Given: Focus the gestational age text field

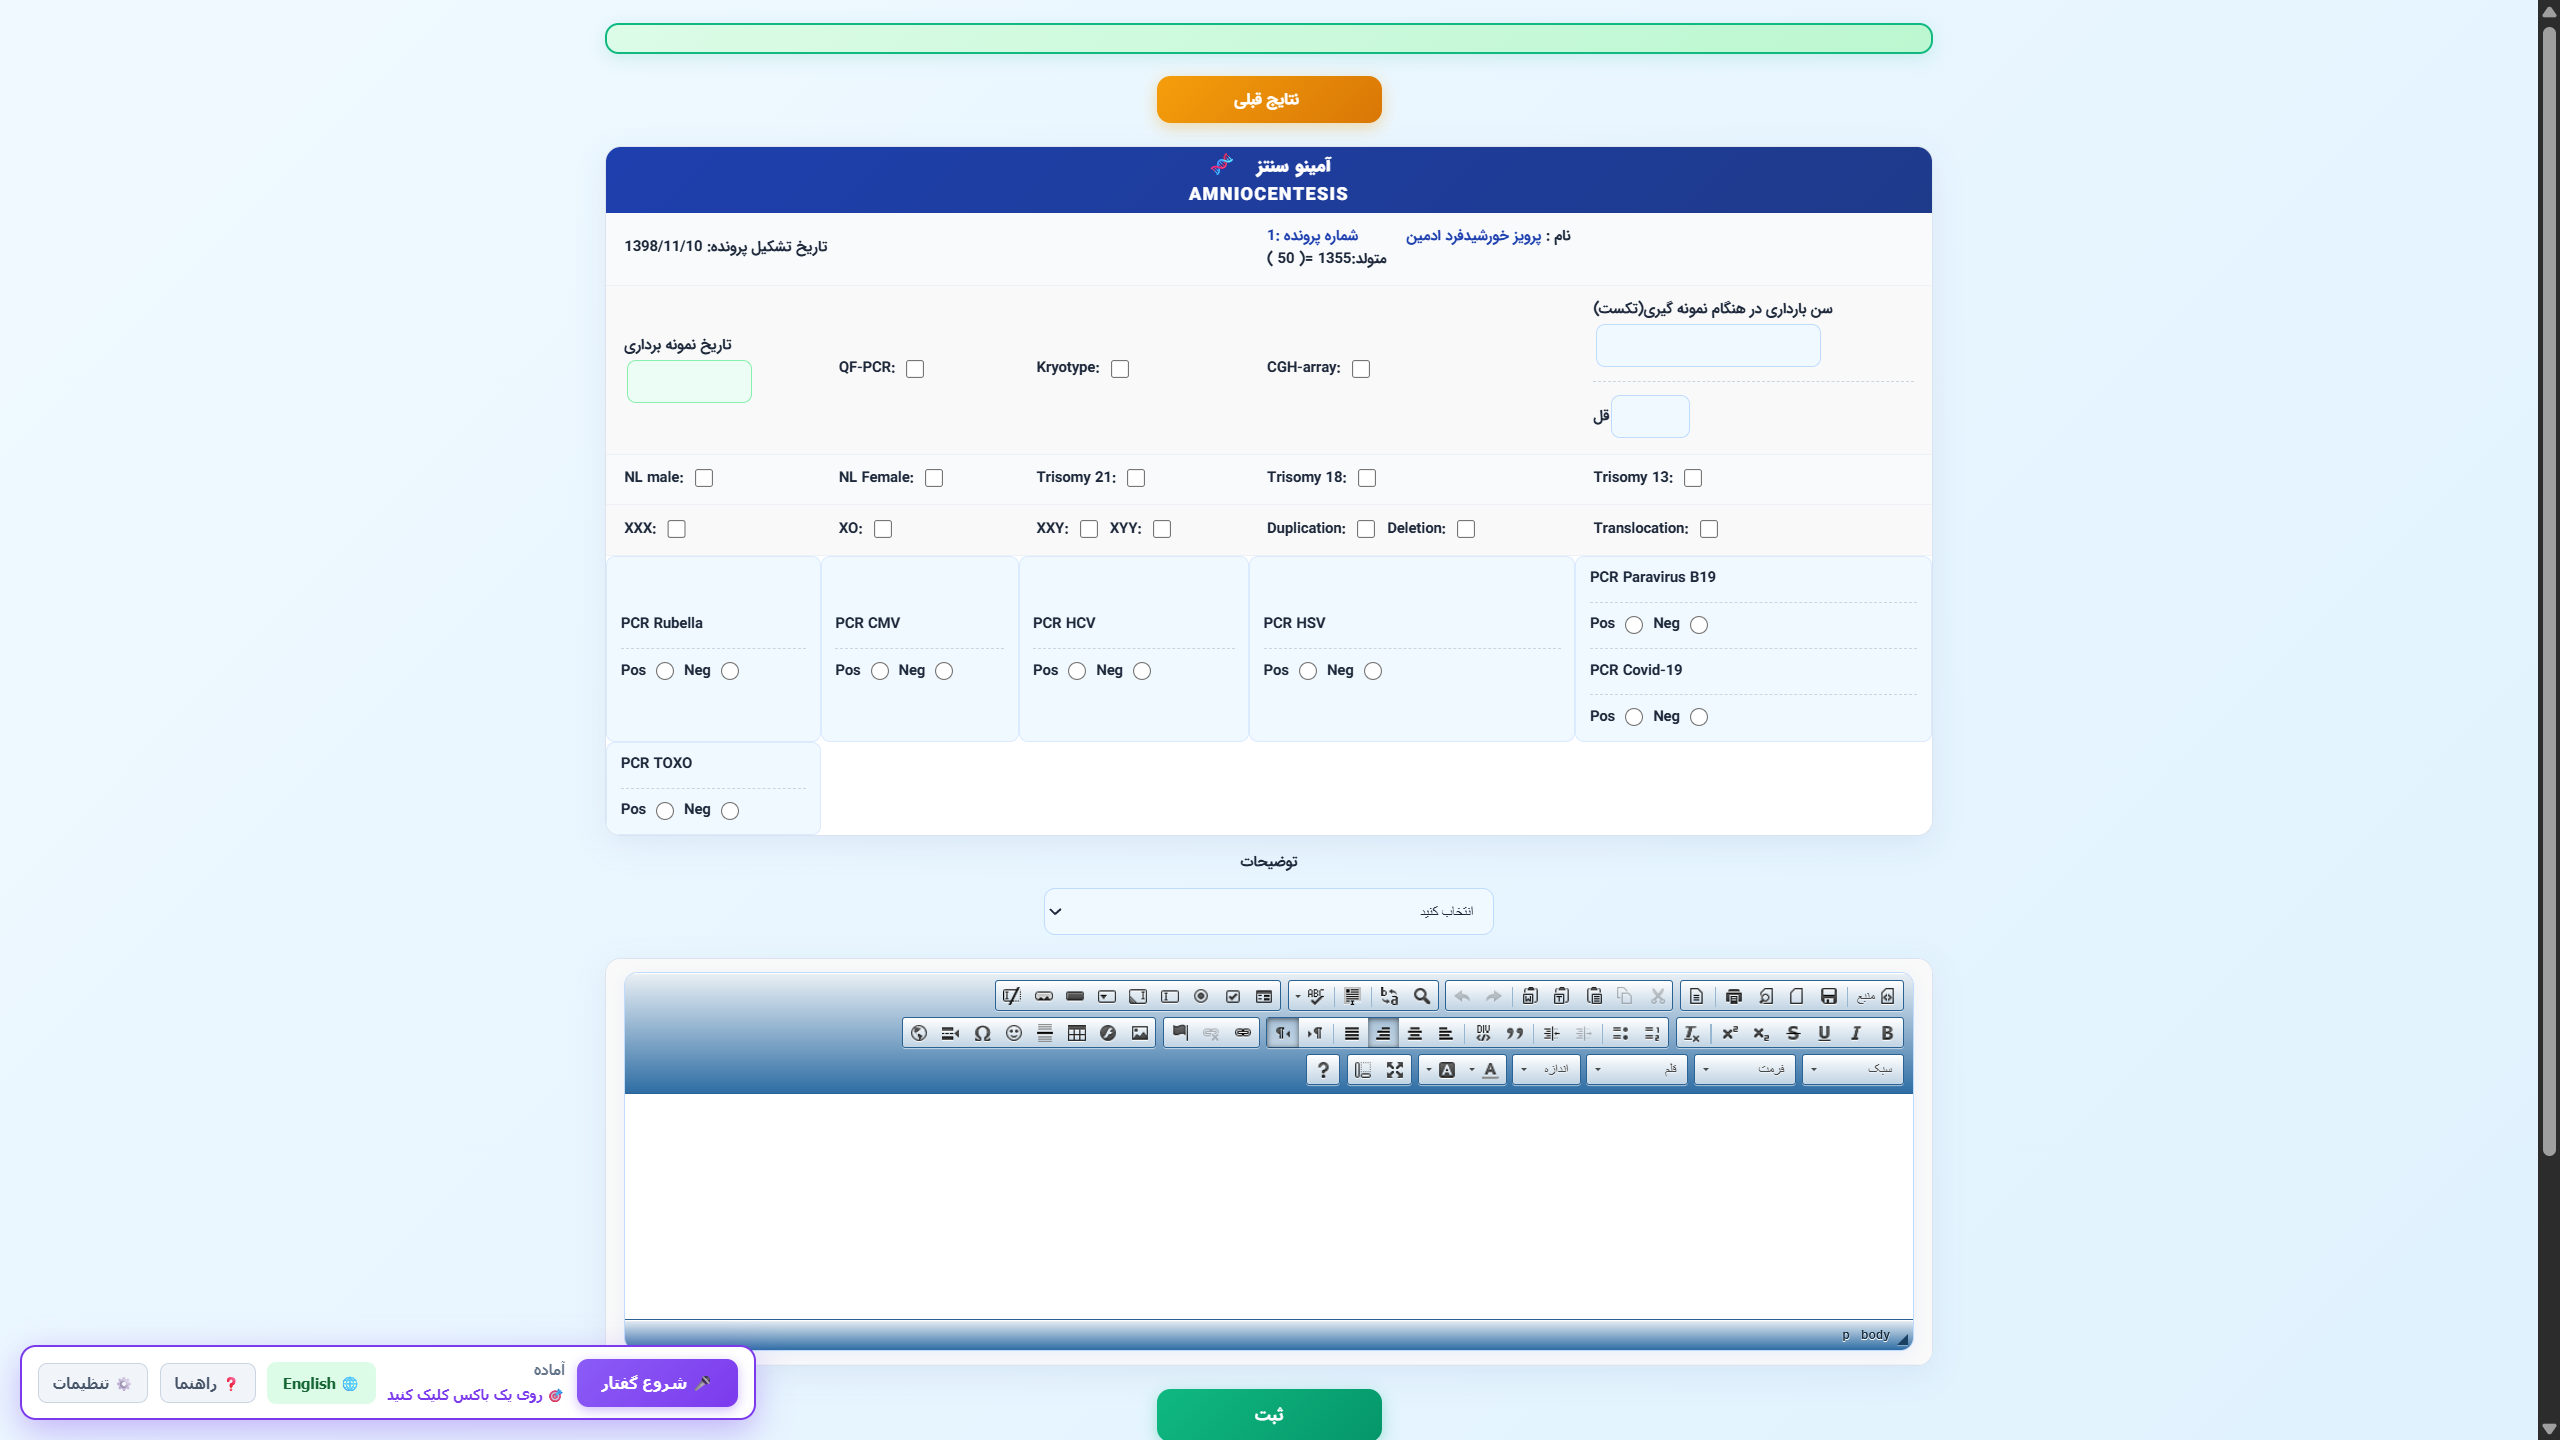Looking at the screenshot, I should [1708, 346].
